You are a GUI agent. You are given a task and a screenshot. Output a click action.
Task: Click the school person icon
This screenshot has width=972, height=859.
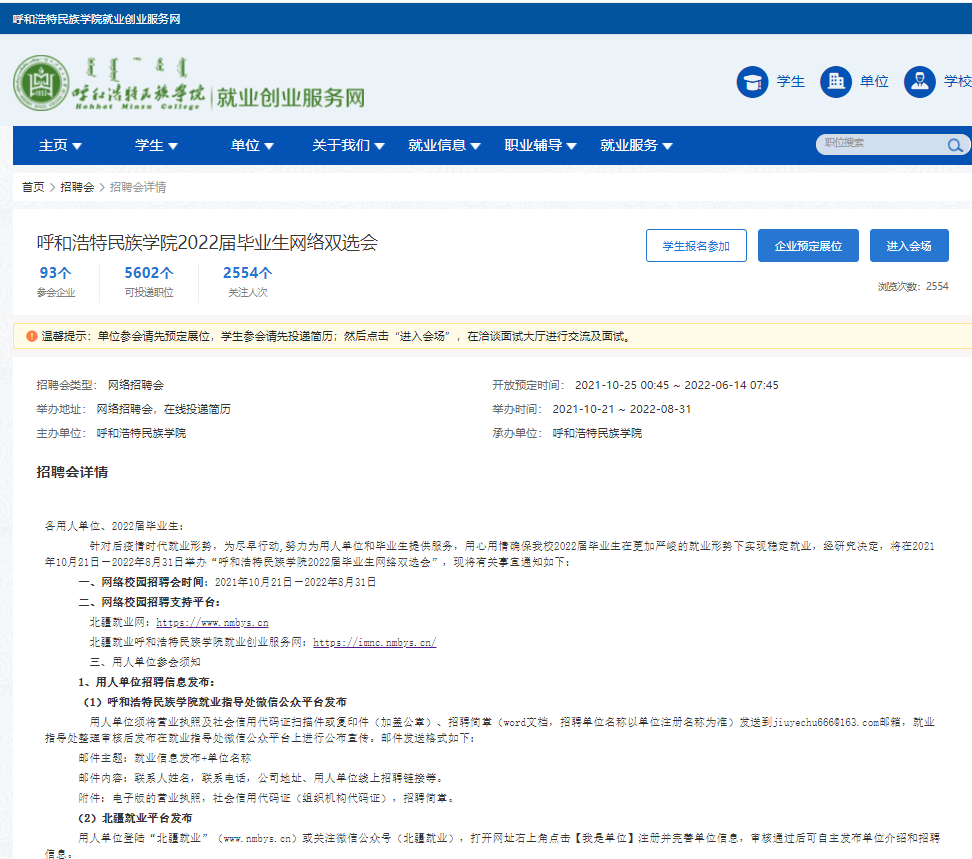coord(919,82)
